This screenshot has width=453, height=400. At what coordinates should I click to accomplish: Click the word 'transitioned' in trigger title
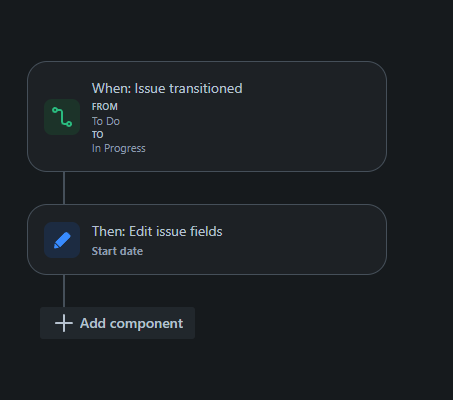[206, 89]
